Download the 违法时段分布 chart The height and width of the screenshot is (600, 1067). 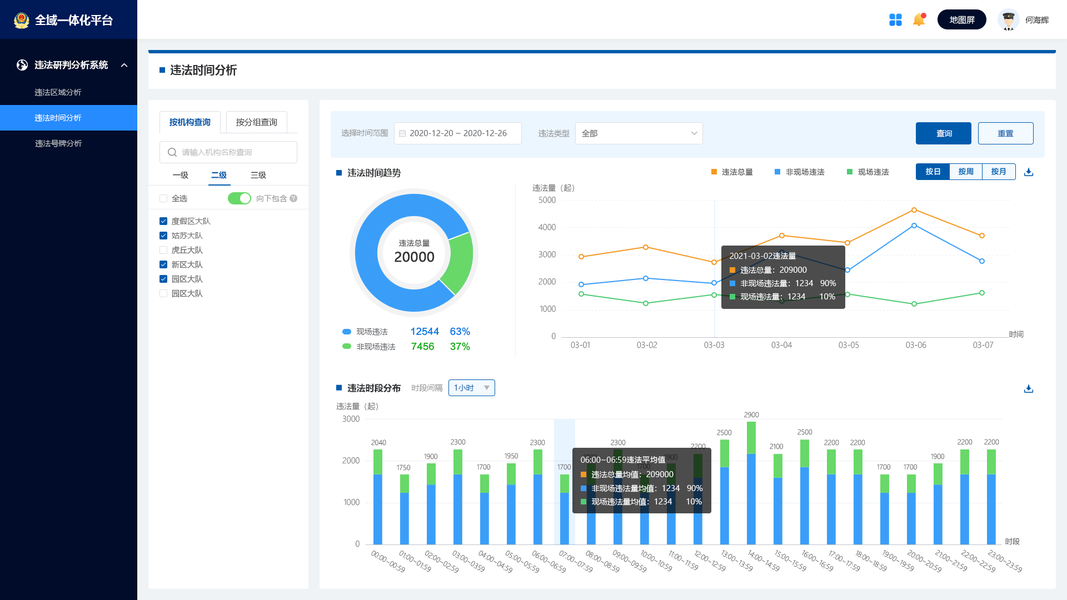point(1028,388)
